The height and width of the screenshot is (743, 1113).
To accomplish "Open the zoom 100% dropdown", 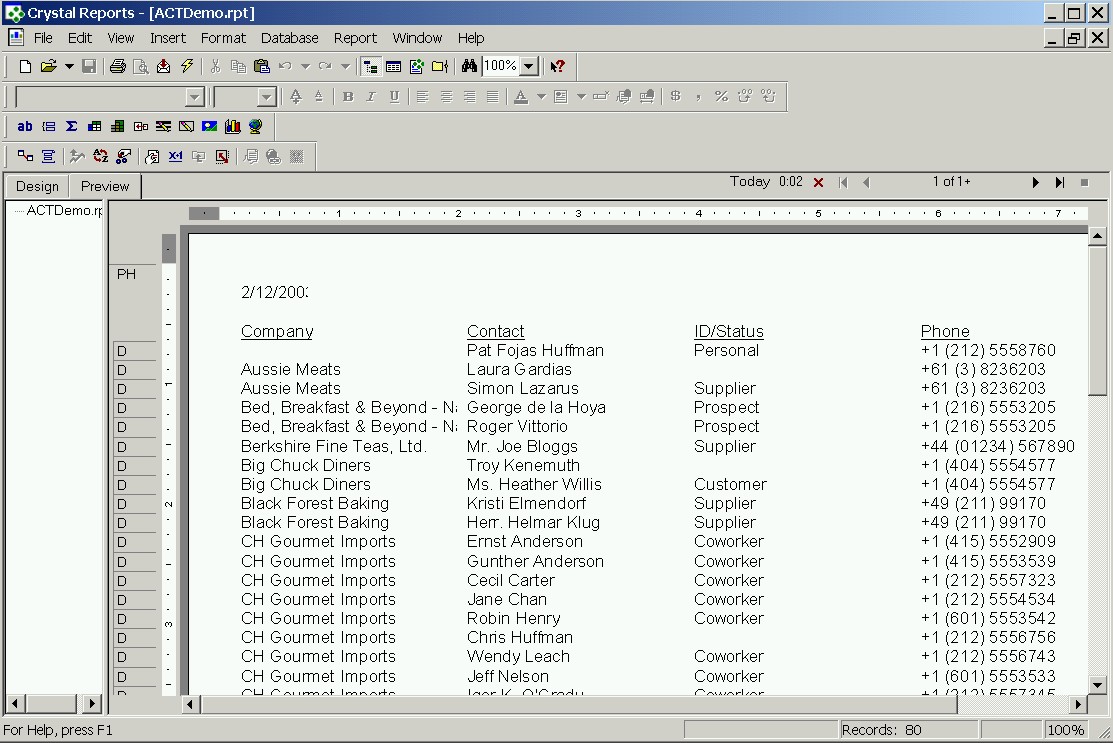I will pos(529,67).
